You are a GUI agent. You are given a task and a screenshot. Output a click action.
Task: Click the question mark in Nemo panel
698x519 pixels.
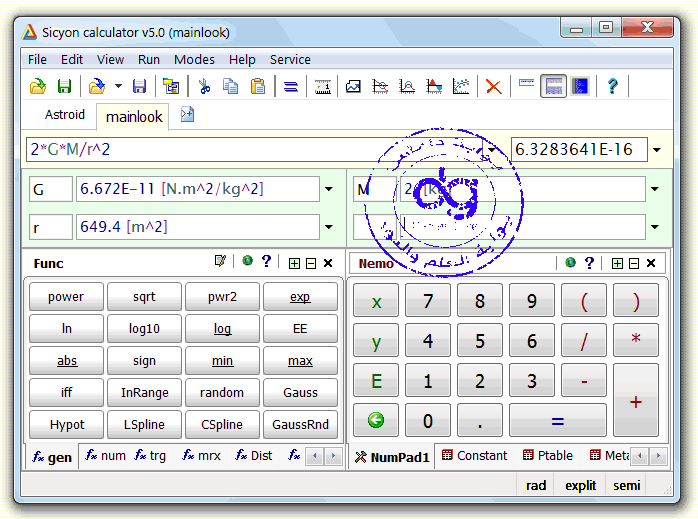589,263
